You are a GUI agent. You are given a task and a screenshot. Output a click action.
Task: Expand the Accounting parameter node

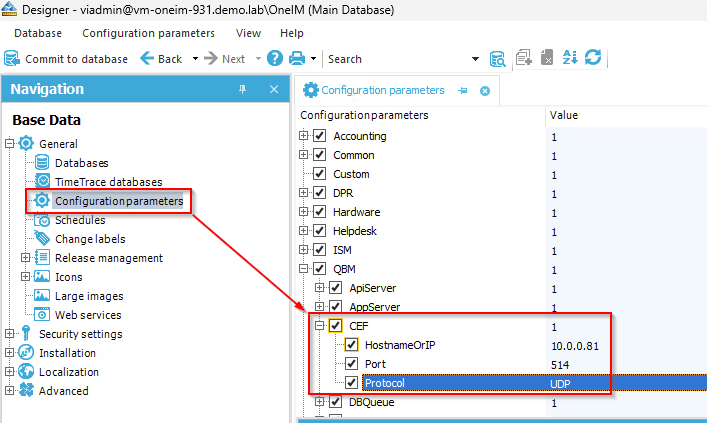point(303,135)
